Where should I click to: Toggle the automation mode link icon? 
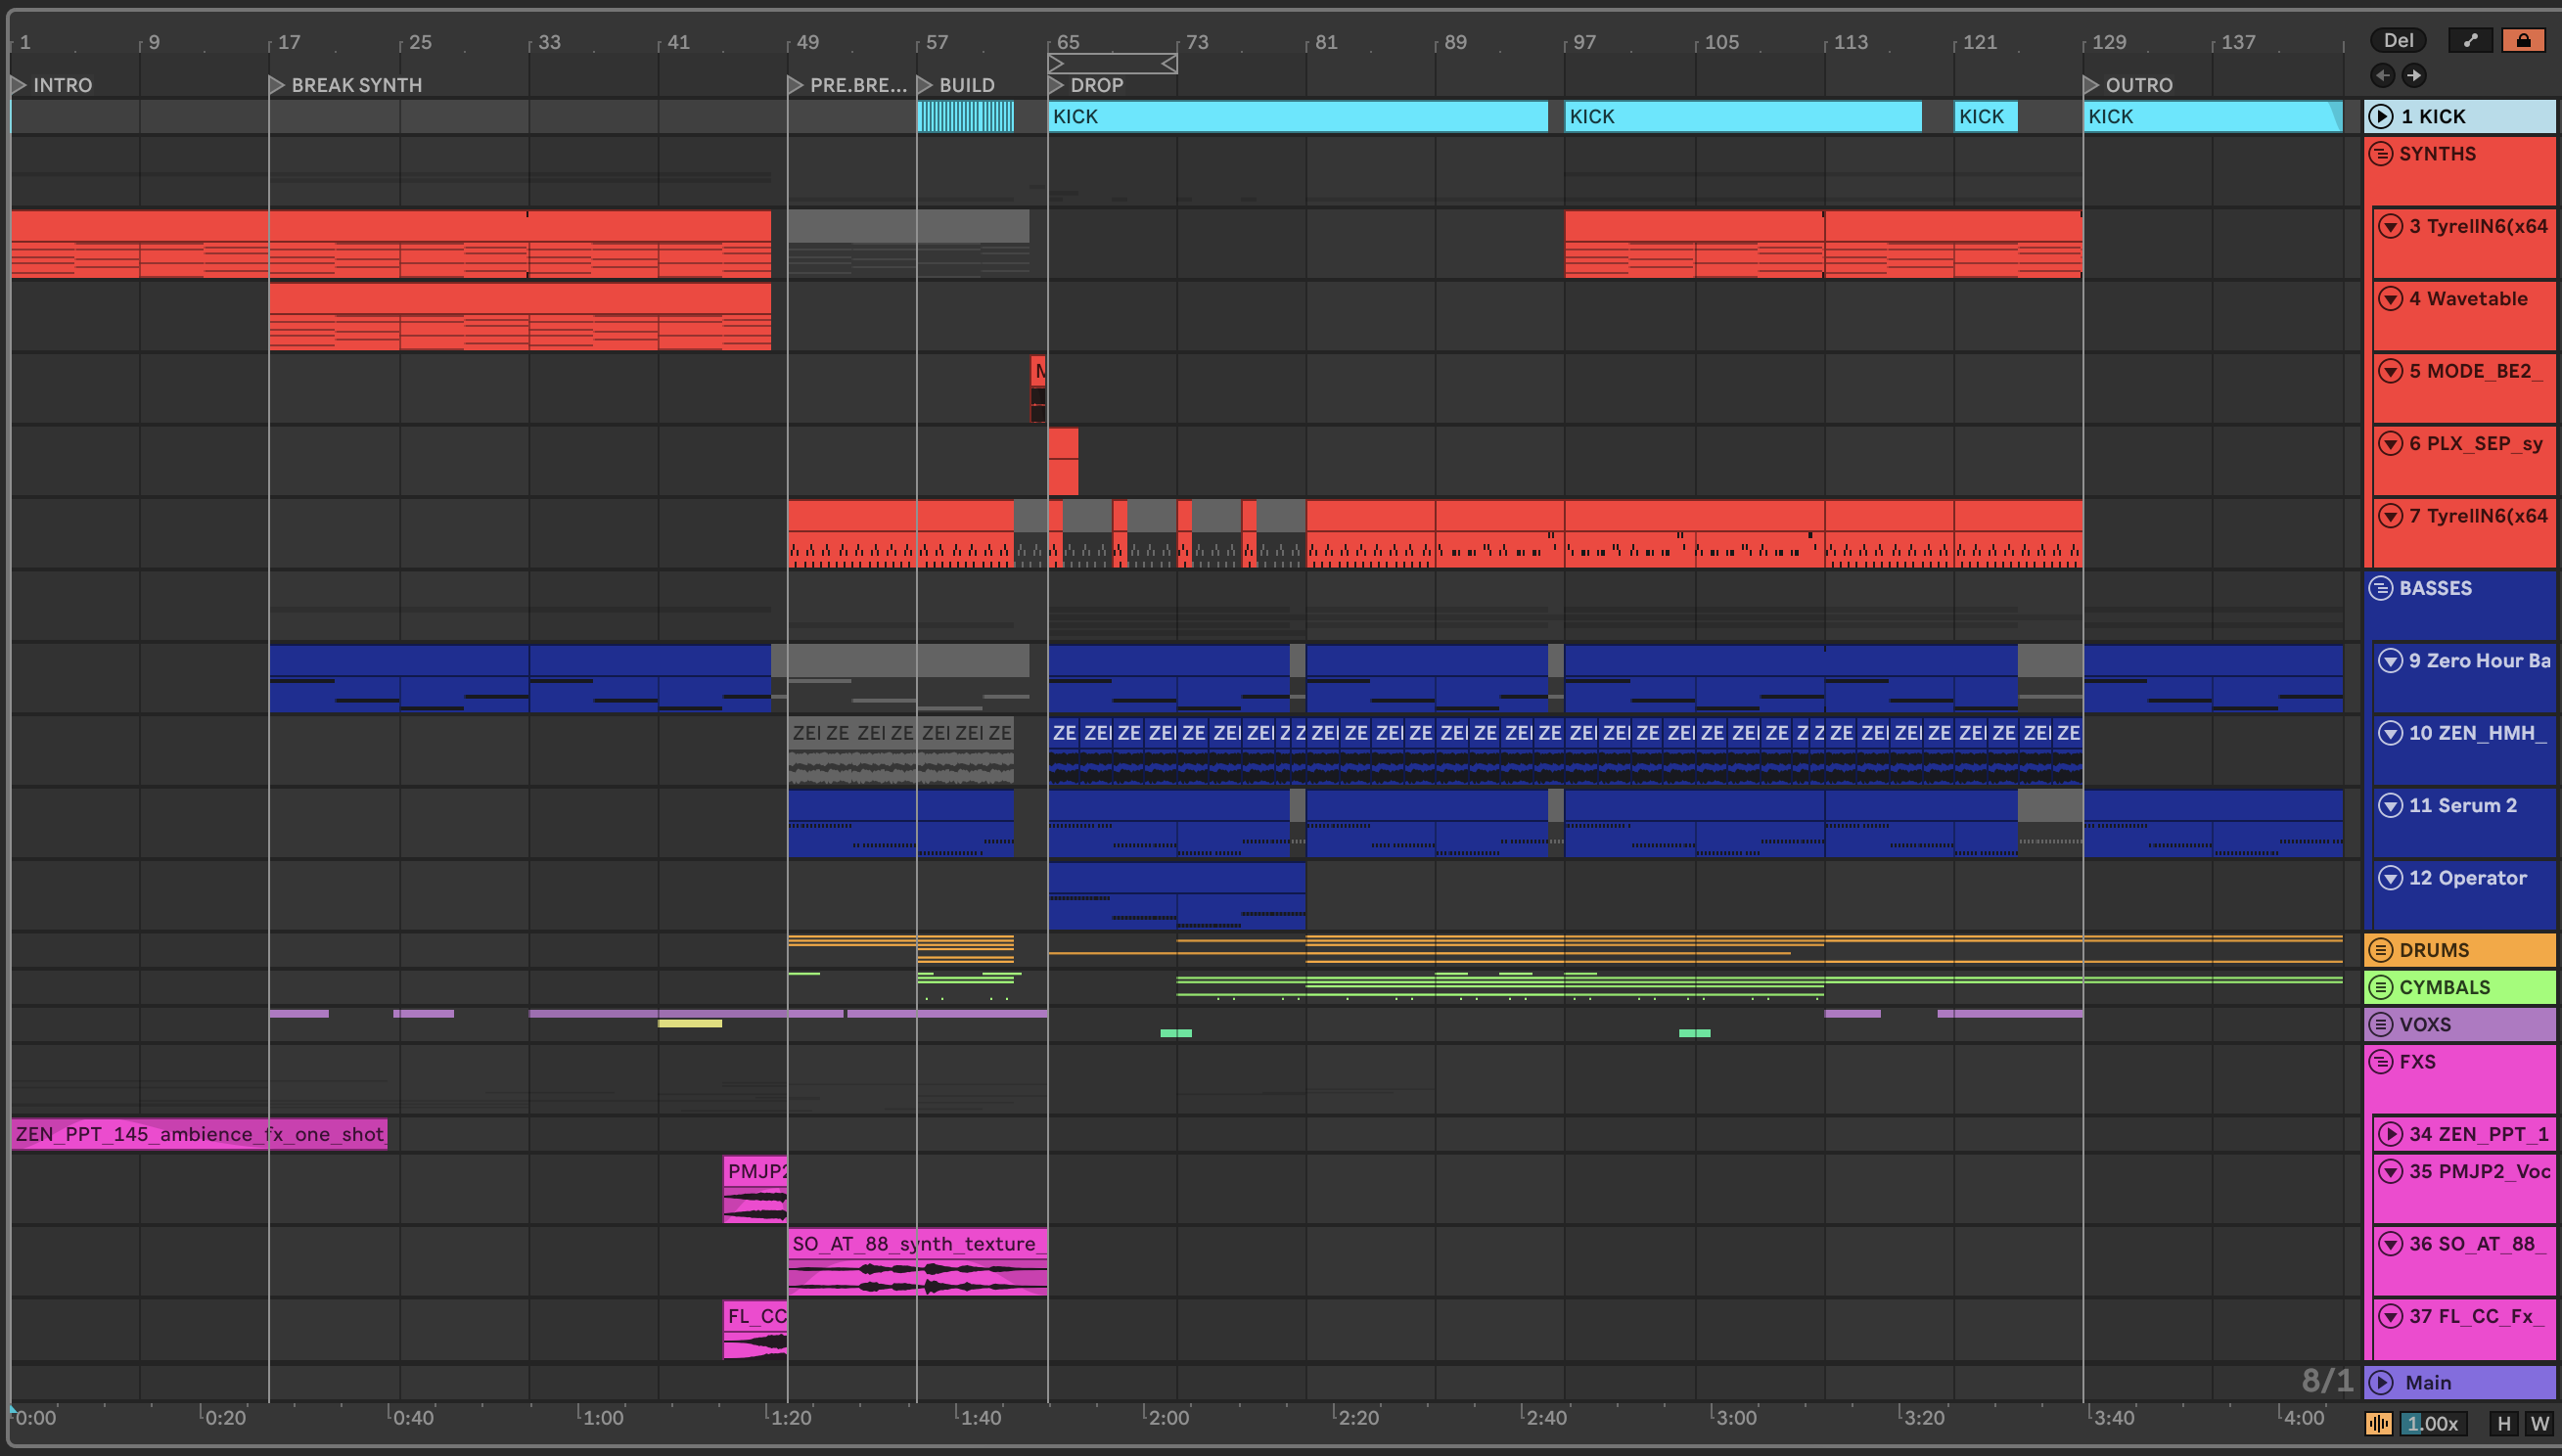[x=2470, y=40]
